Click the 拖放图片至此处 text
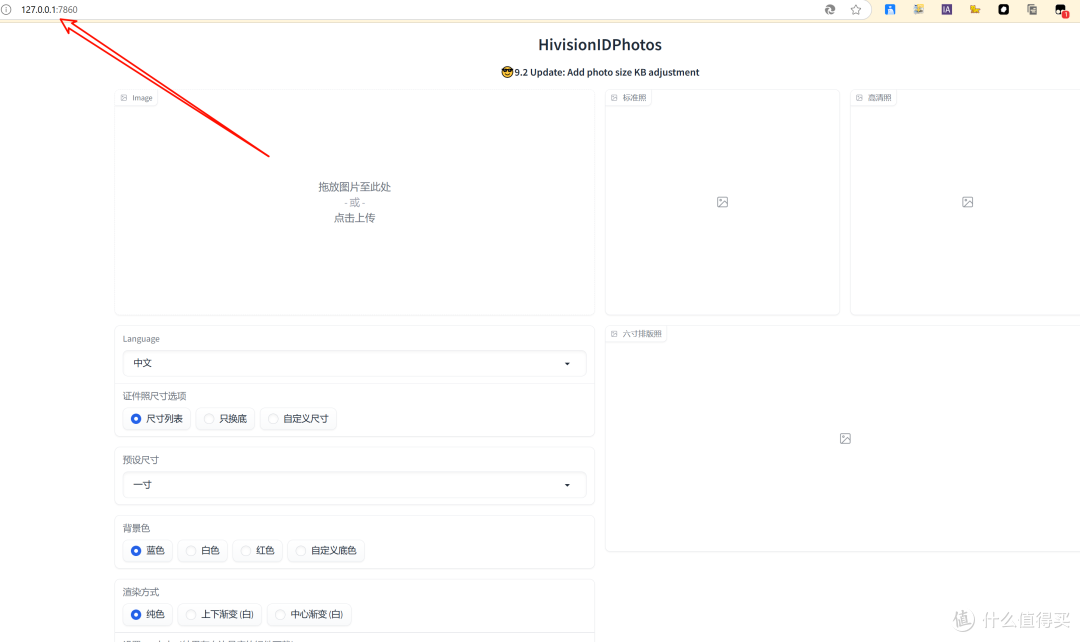This screenshot has width=1080, height=642. pos(355,187)
